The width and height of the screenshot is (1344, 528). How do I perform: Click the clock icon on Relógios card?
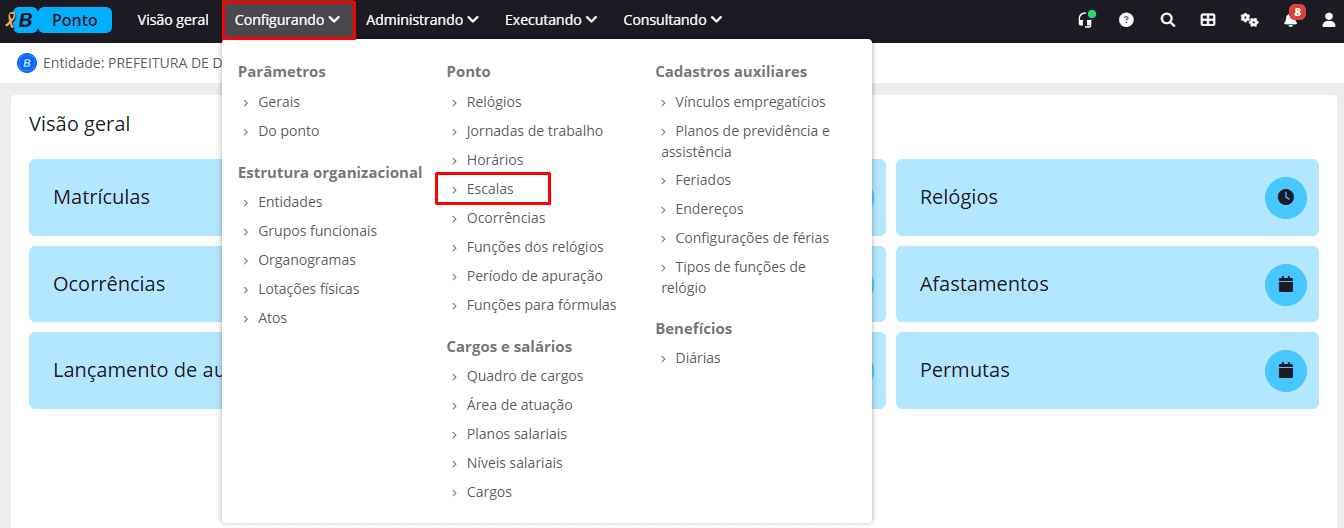(1285, 197)
